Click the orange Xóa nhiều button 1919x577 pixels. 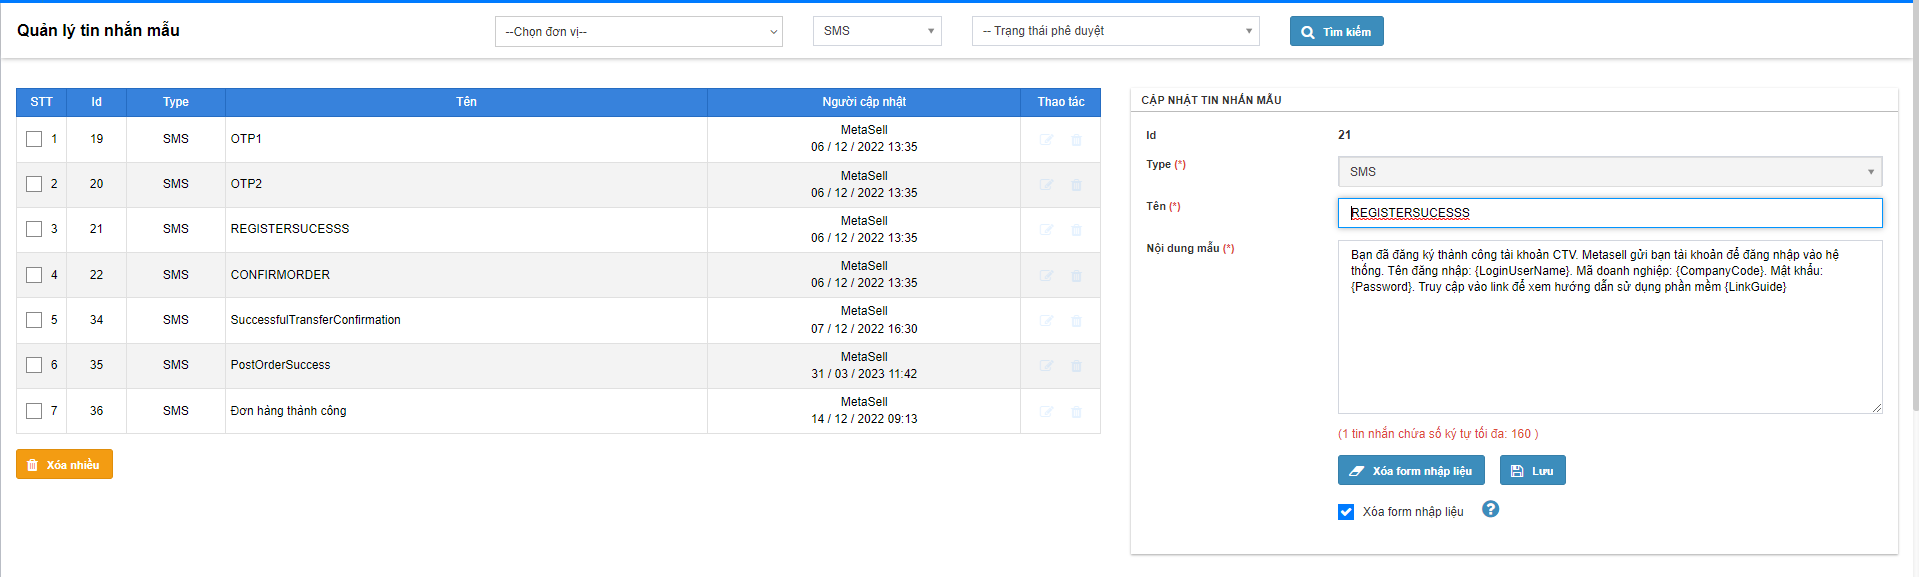(x=64, y=465)
